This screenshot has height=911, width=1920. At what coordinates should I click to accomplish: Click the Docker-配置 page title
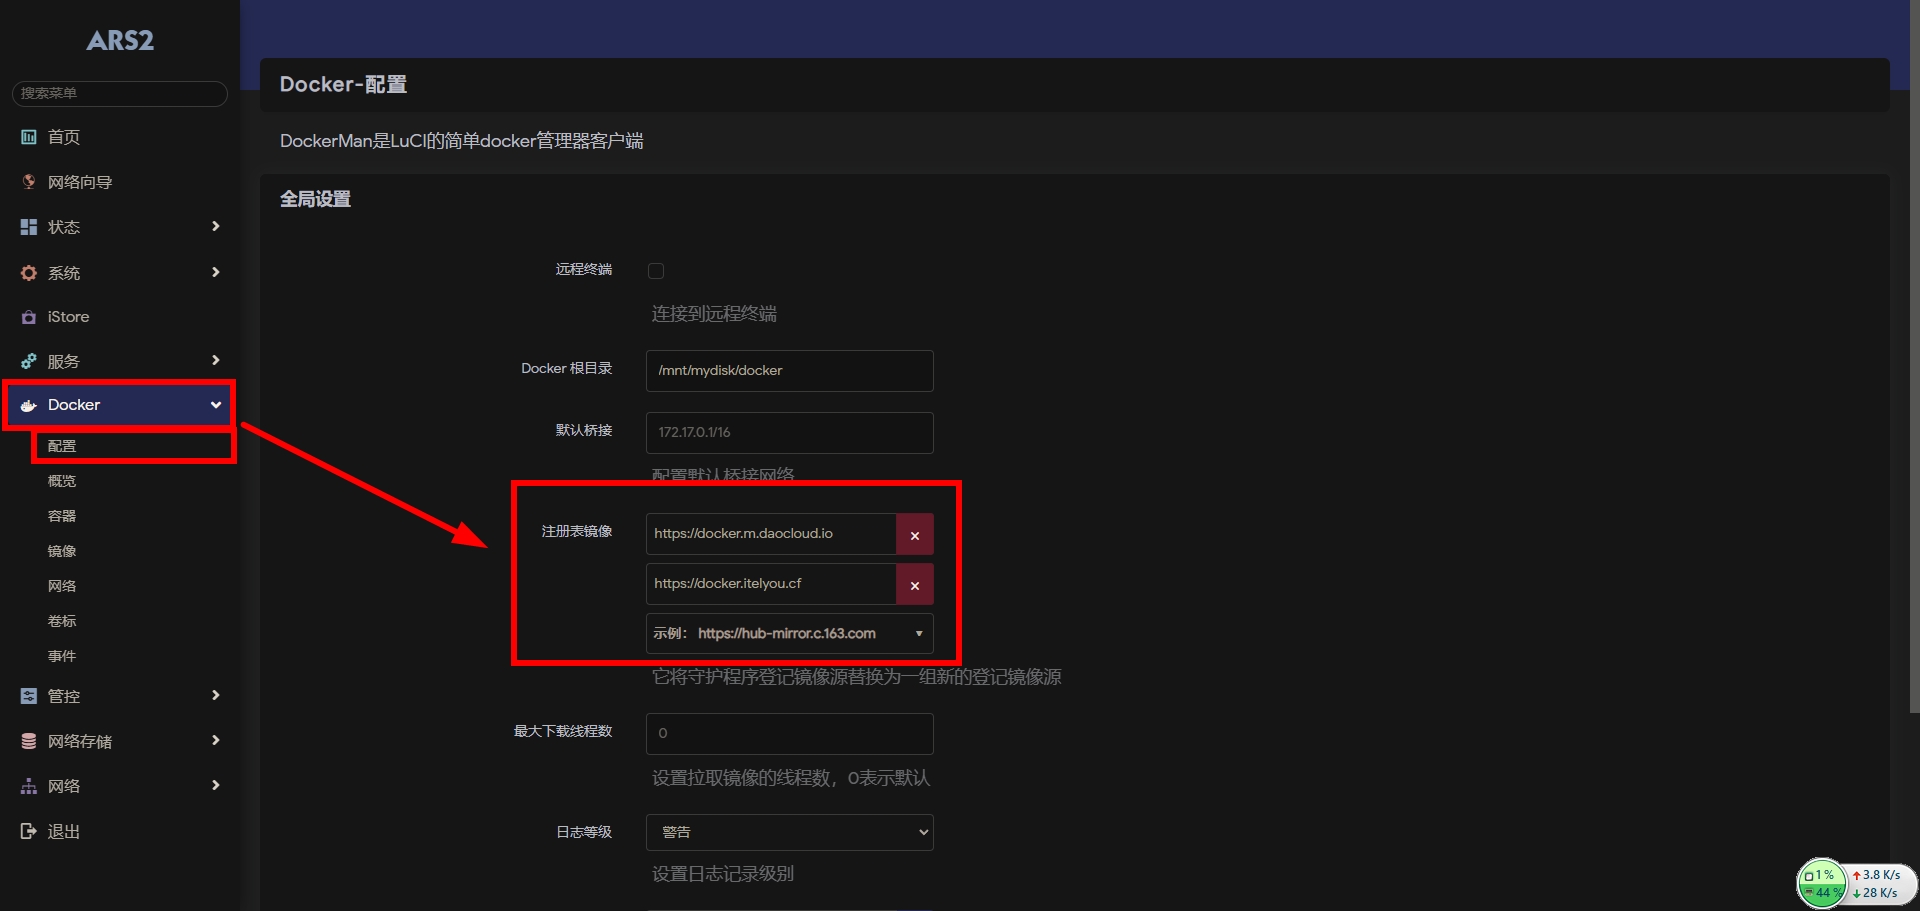343,84
